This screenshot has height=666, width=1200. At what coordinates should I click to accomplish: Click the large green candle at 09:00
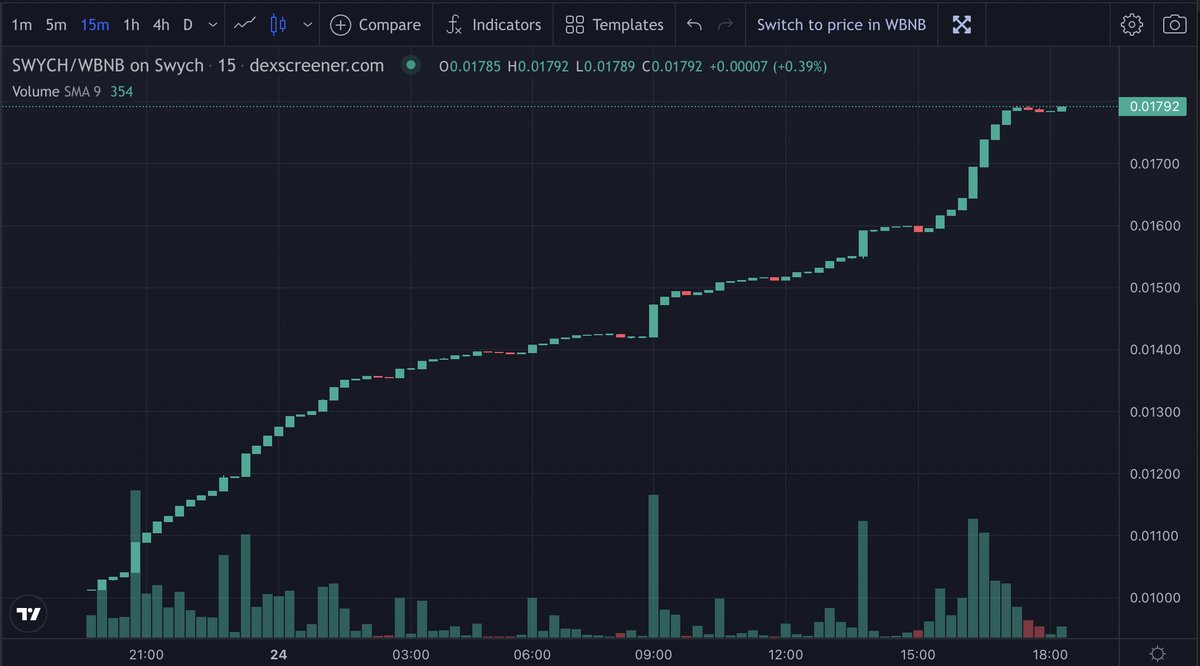tap(654, 320)
